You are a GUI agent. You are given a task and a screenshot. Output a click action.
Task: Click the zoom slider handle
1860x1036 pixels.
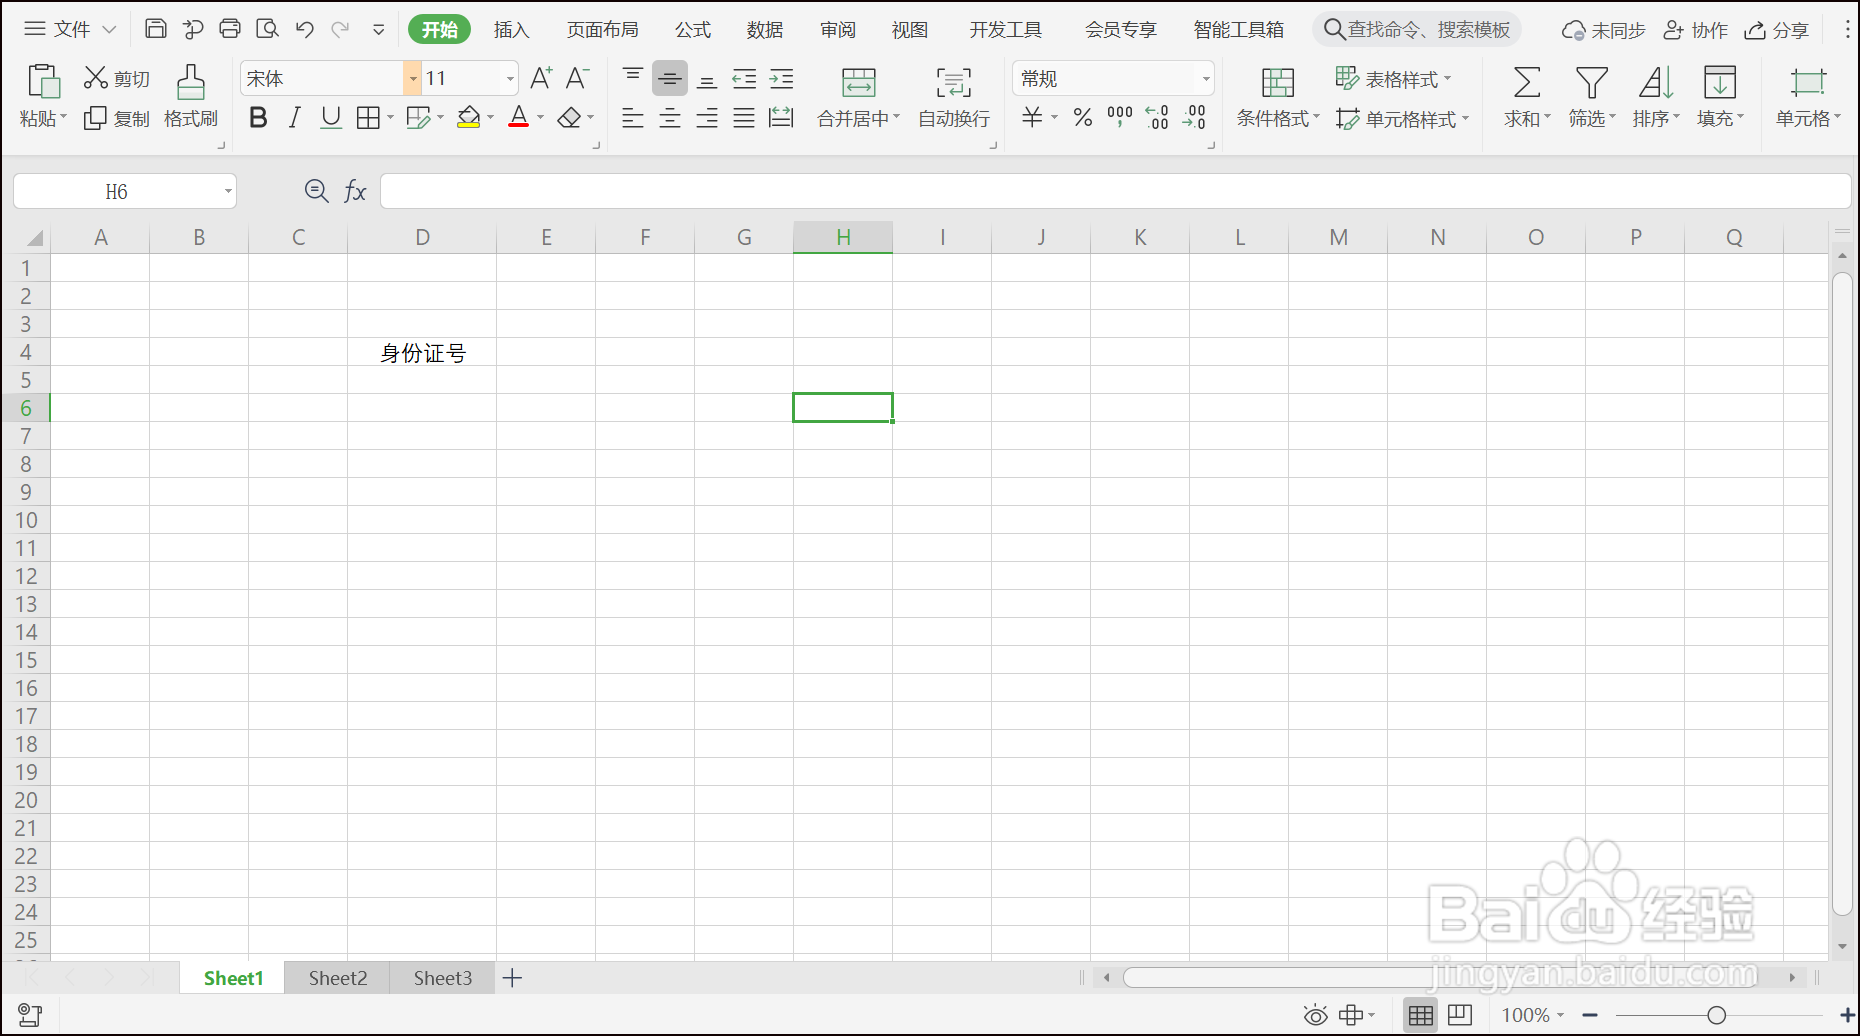pyautogui.click(x=1717, y=1015)
